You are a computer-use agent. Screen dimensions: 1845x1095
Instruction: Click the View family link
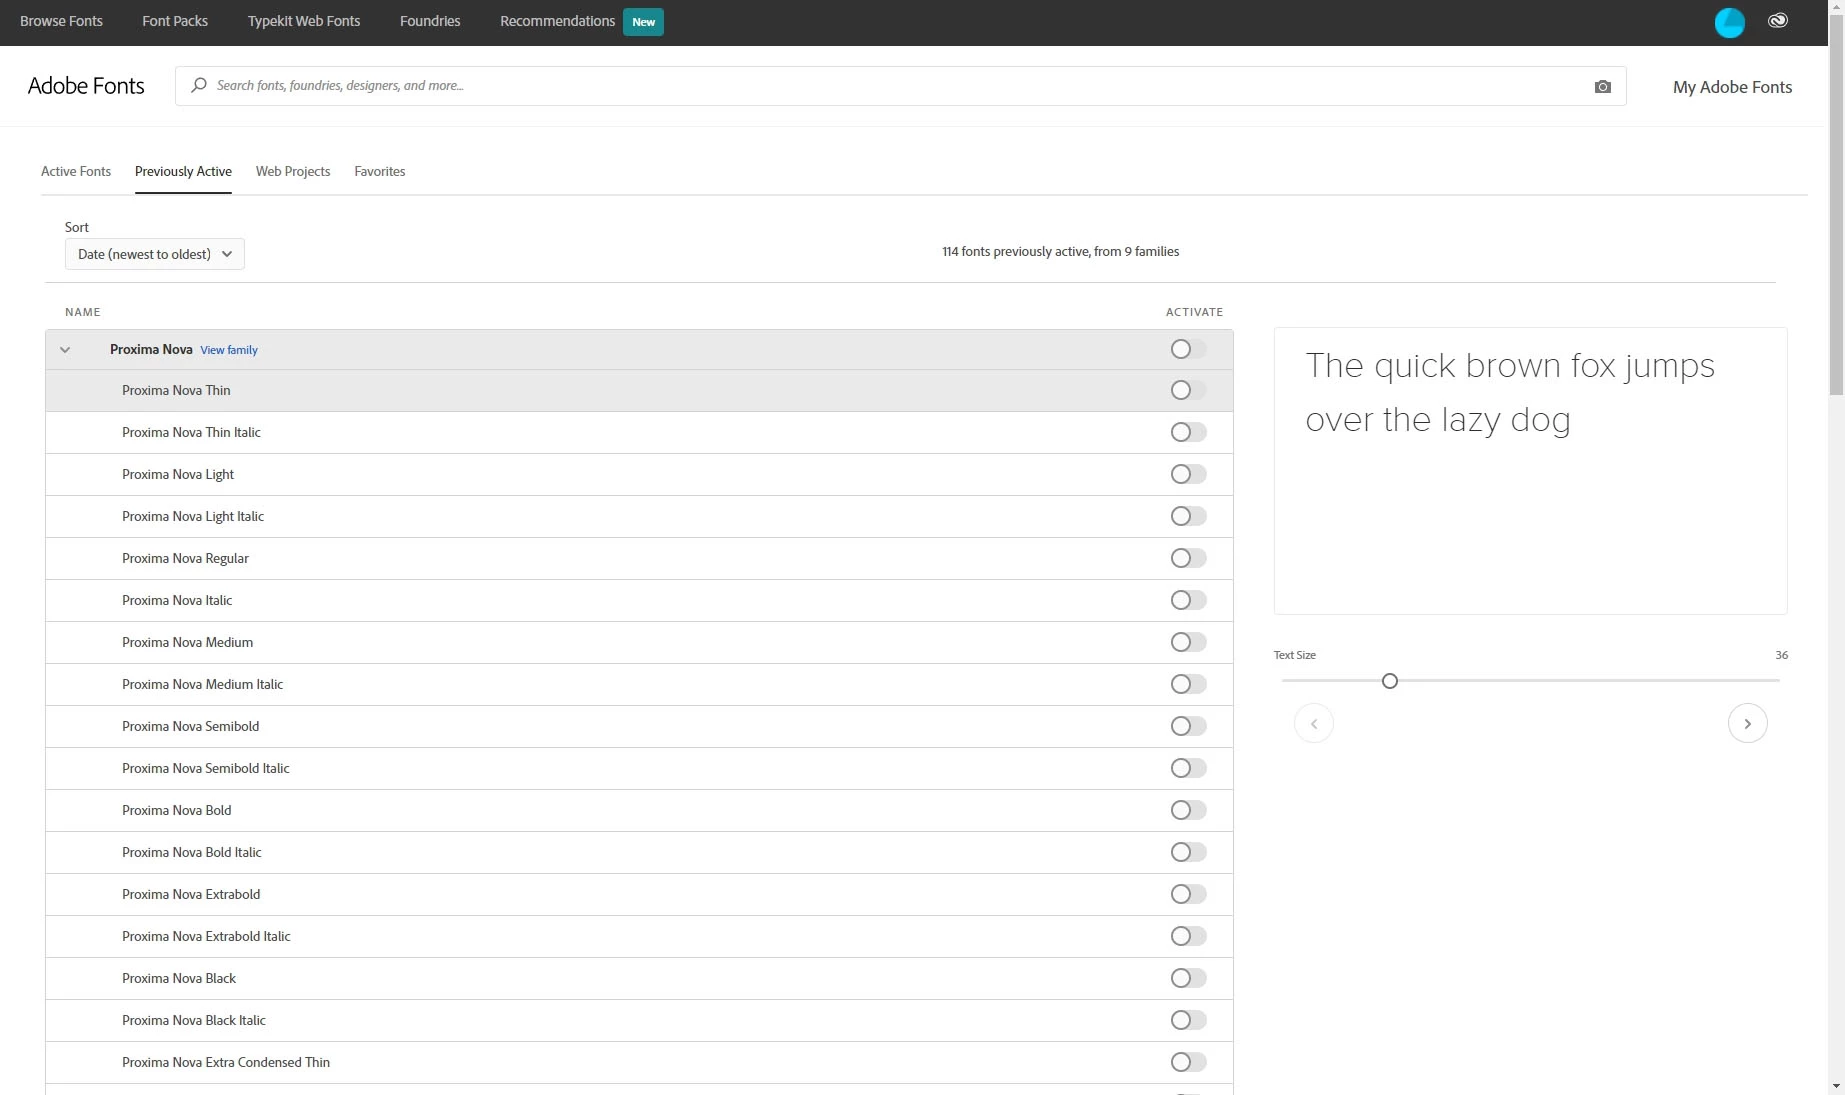[229, 350]
